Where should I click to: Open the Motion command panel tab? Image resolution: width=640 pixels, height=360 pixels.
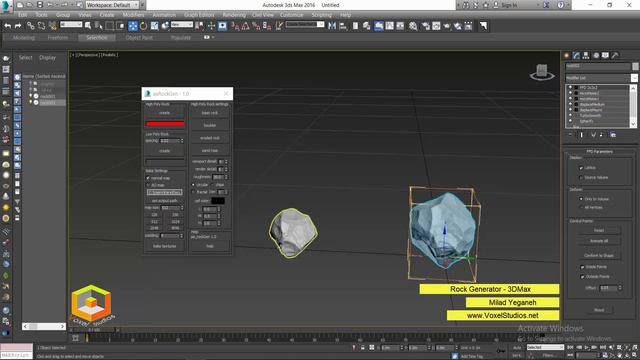pos(596,56)
